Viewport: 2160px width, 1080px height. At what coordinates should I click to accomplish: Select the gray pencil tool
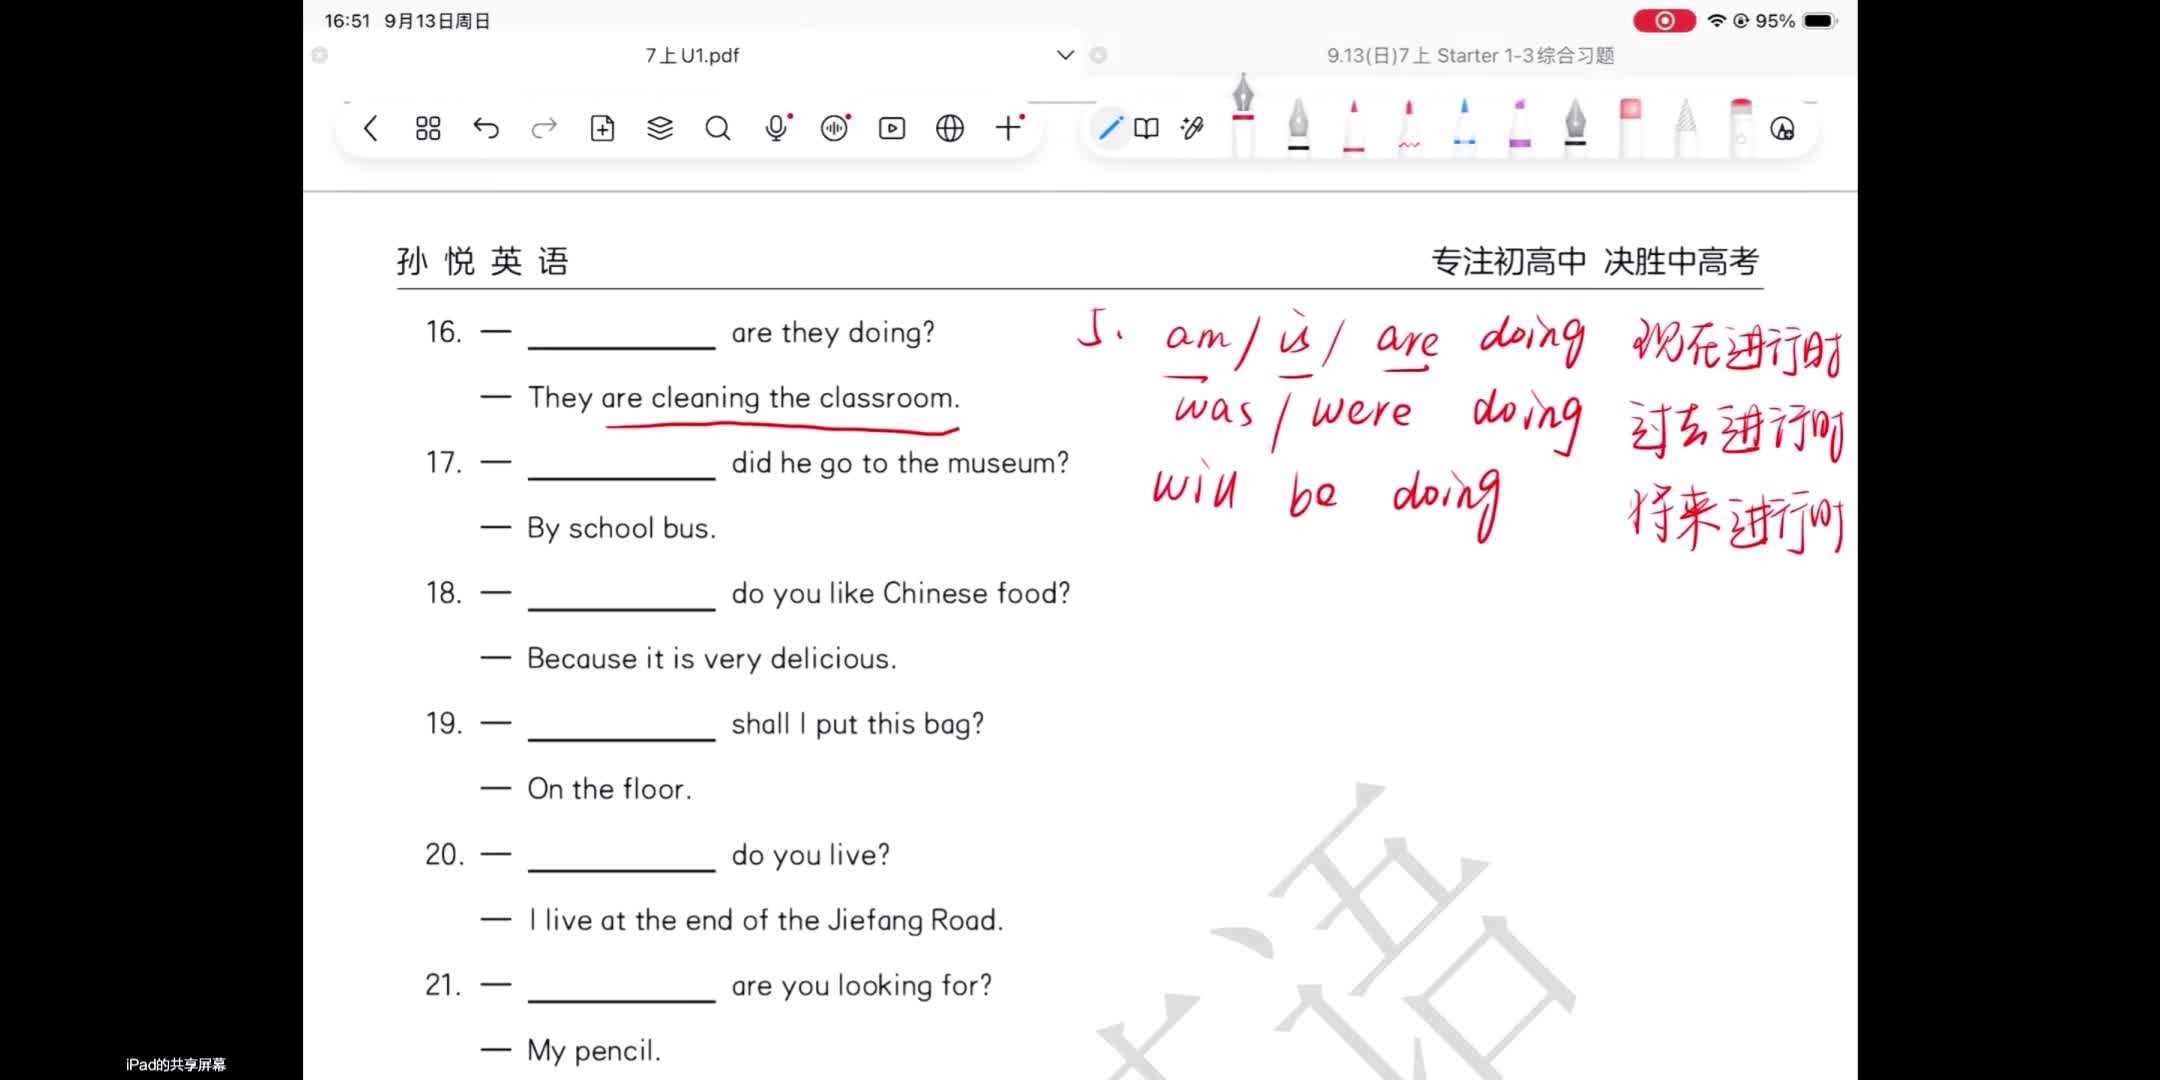tap(1686, 127)
